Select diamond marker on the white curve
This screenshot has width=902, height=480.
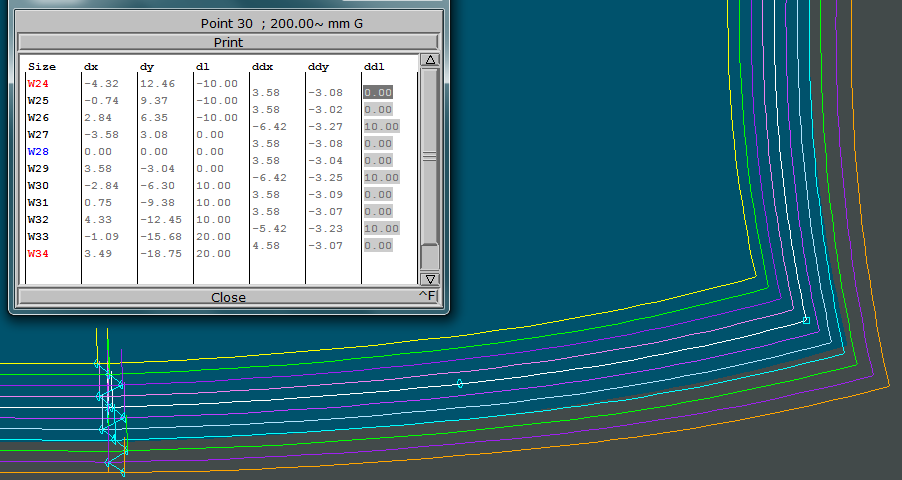[x=460, y=383]
